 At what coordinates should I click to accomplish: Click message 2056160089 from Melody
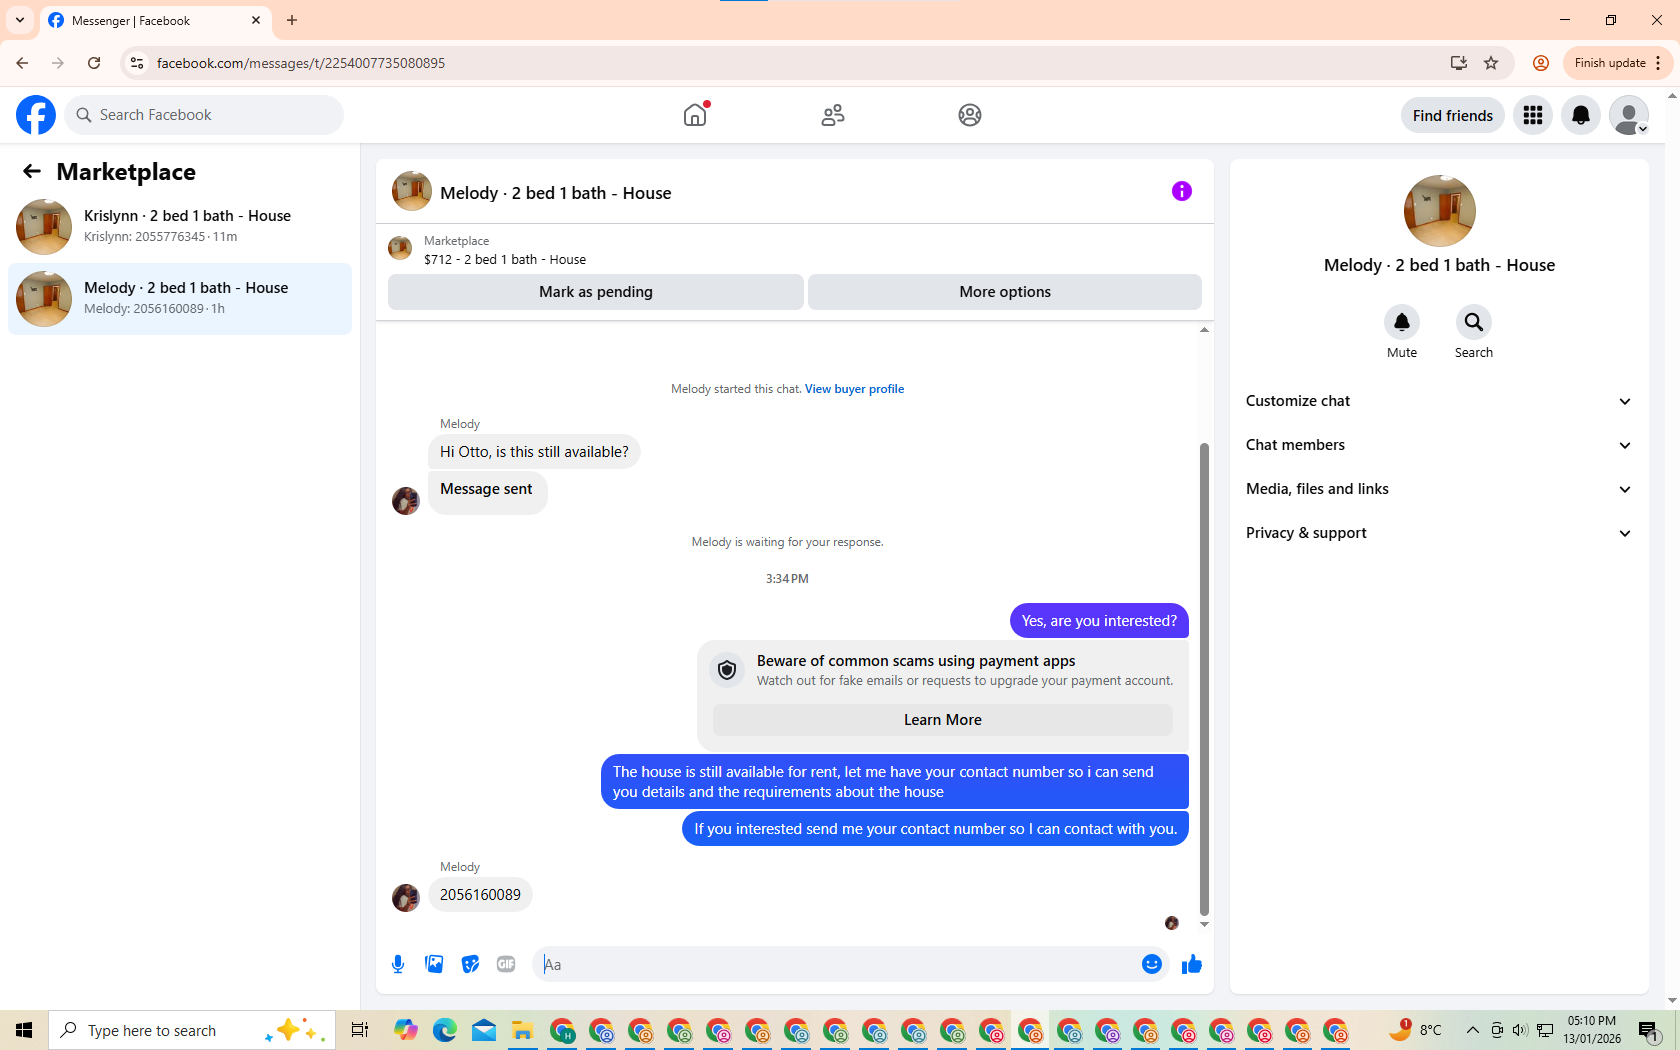480,895
